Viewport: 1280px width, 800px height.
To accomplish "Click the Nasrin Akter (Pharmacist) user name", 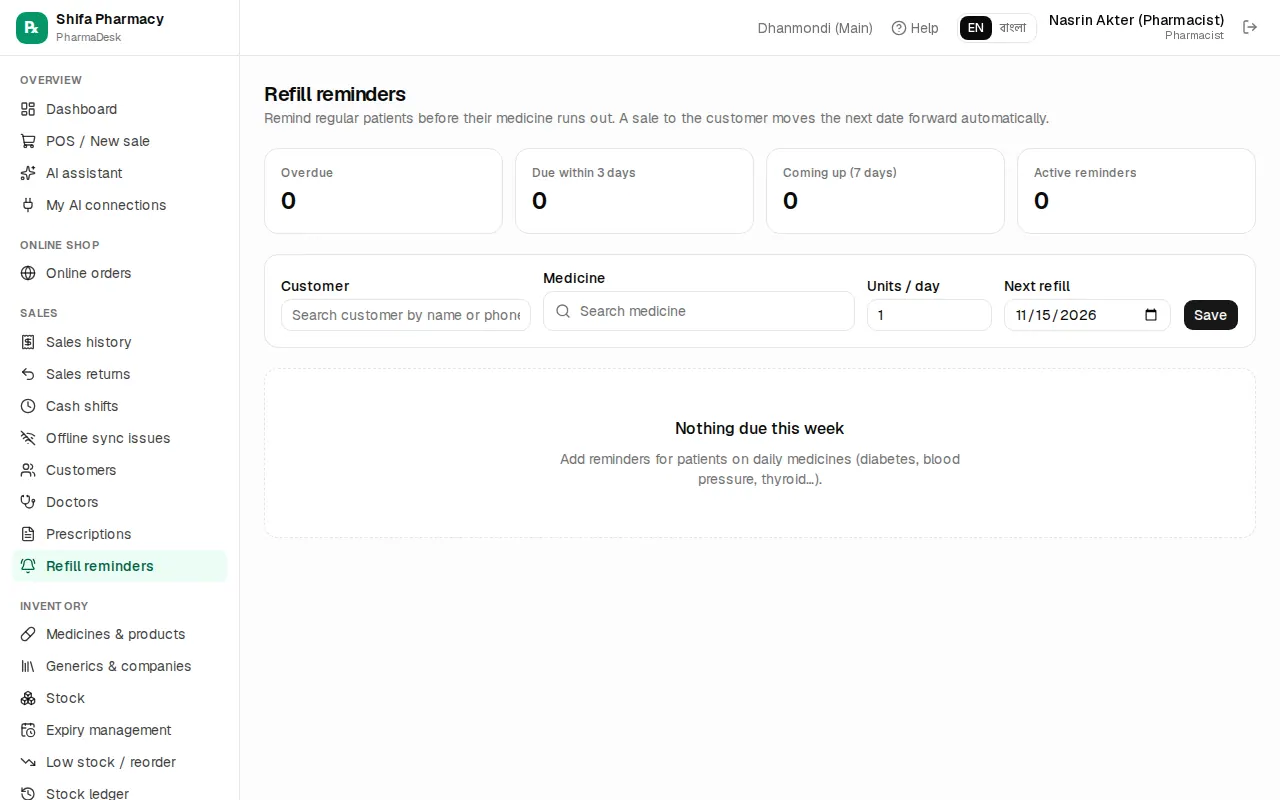I will pos(1137,20).
